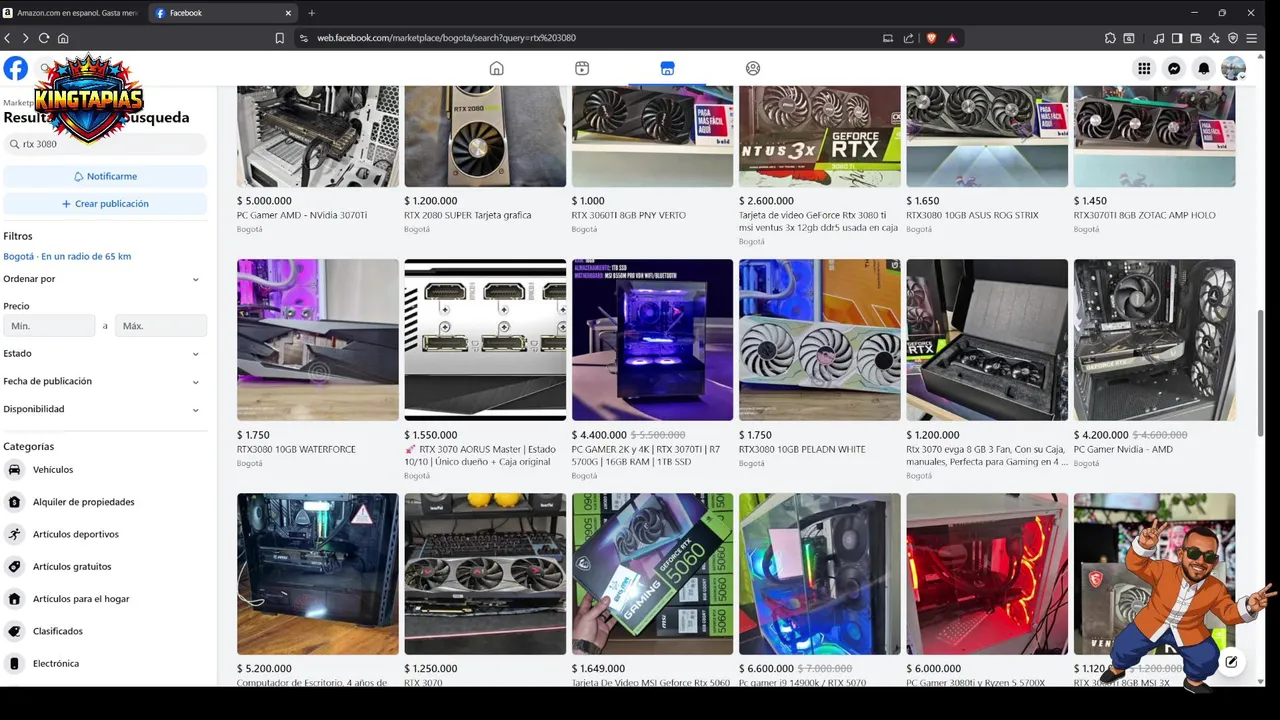Click the Bogotá radius location link
Screen dimensions: 1280x720
pos(67,257)
